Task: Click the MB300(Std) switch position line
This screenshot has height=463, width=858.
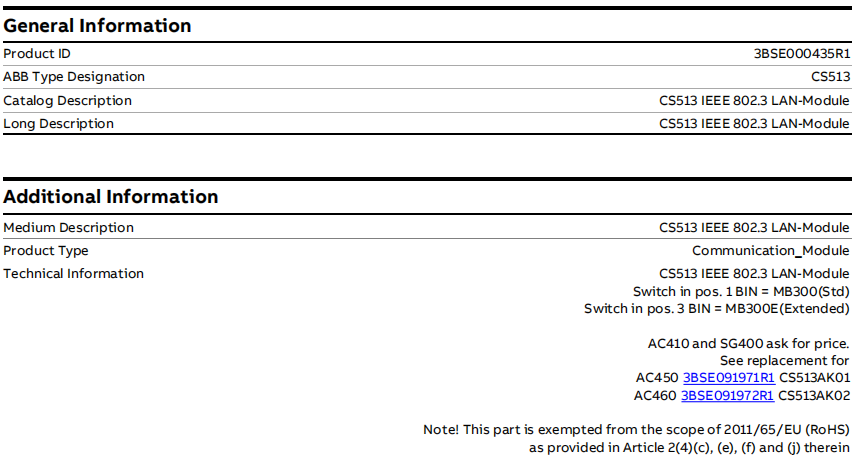Action: [x=740, y=291]
